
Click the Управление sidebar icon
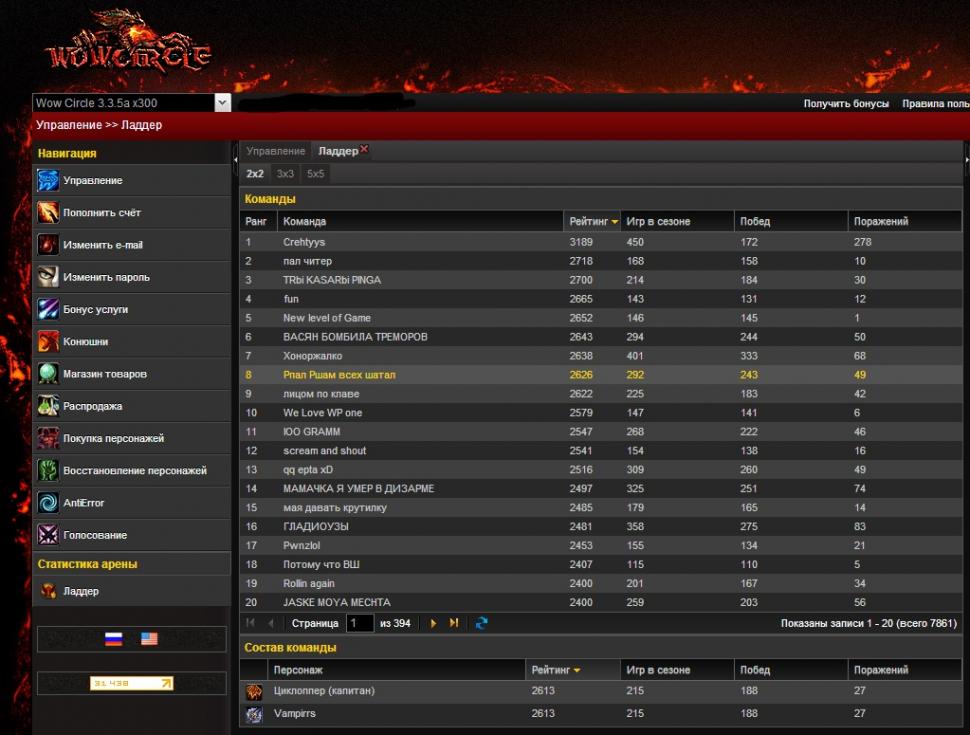pyautogui.click(x=48, y=181)
